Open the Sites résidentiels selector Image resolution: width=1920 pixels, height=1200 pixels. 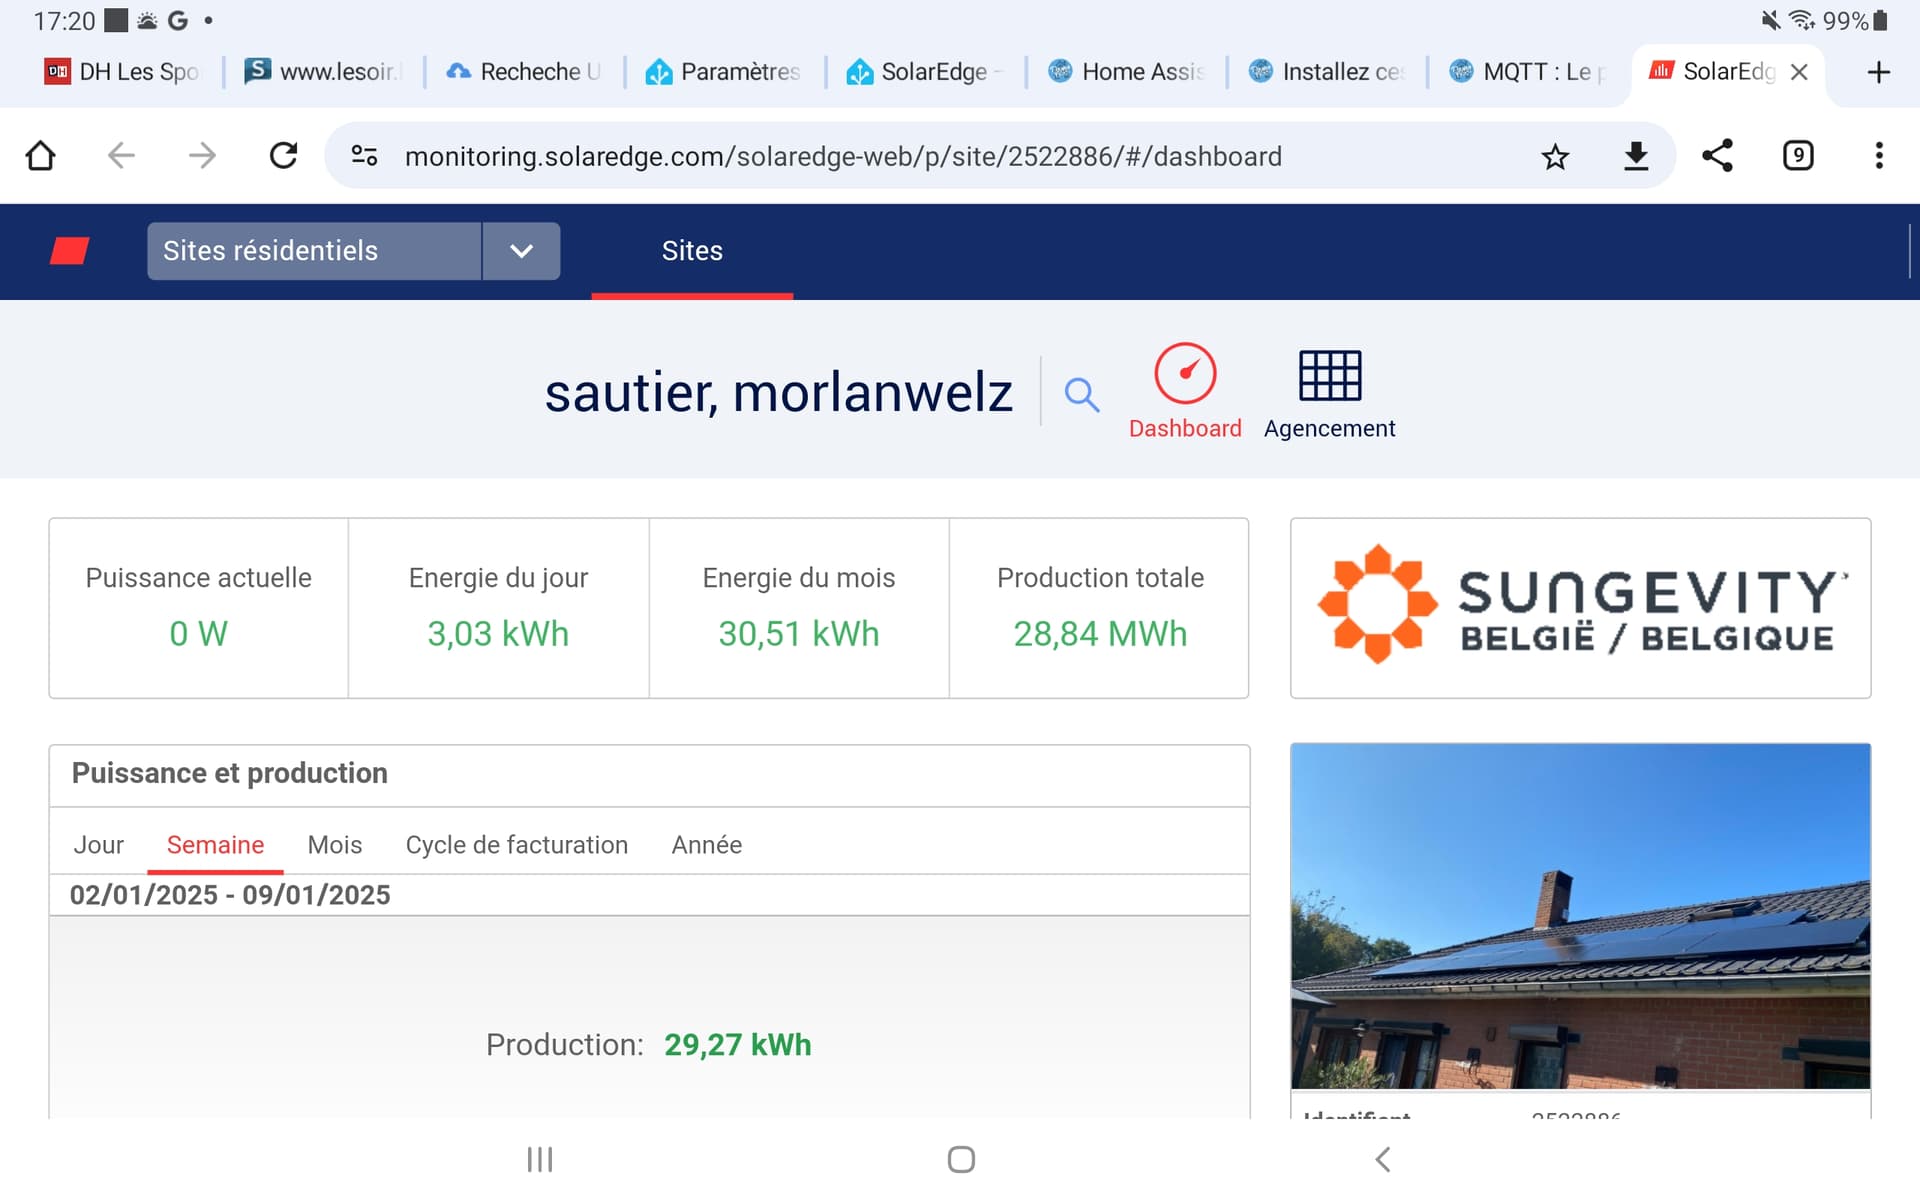[314, 251]
